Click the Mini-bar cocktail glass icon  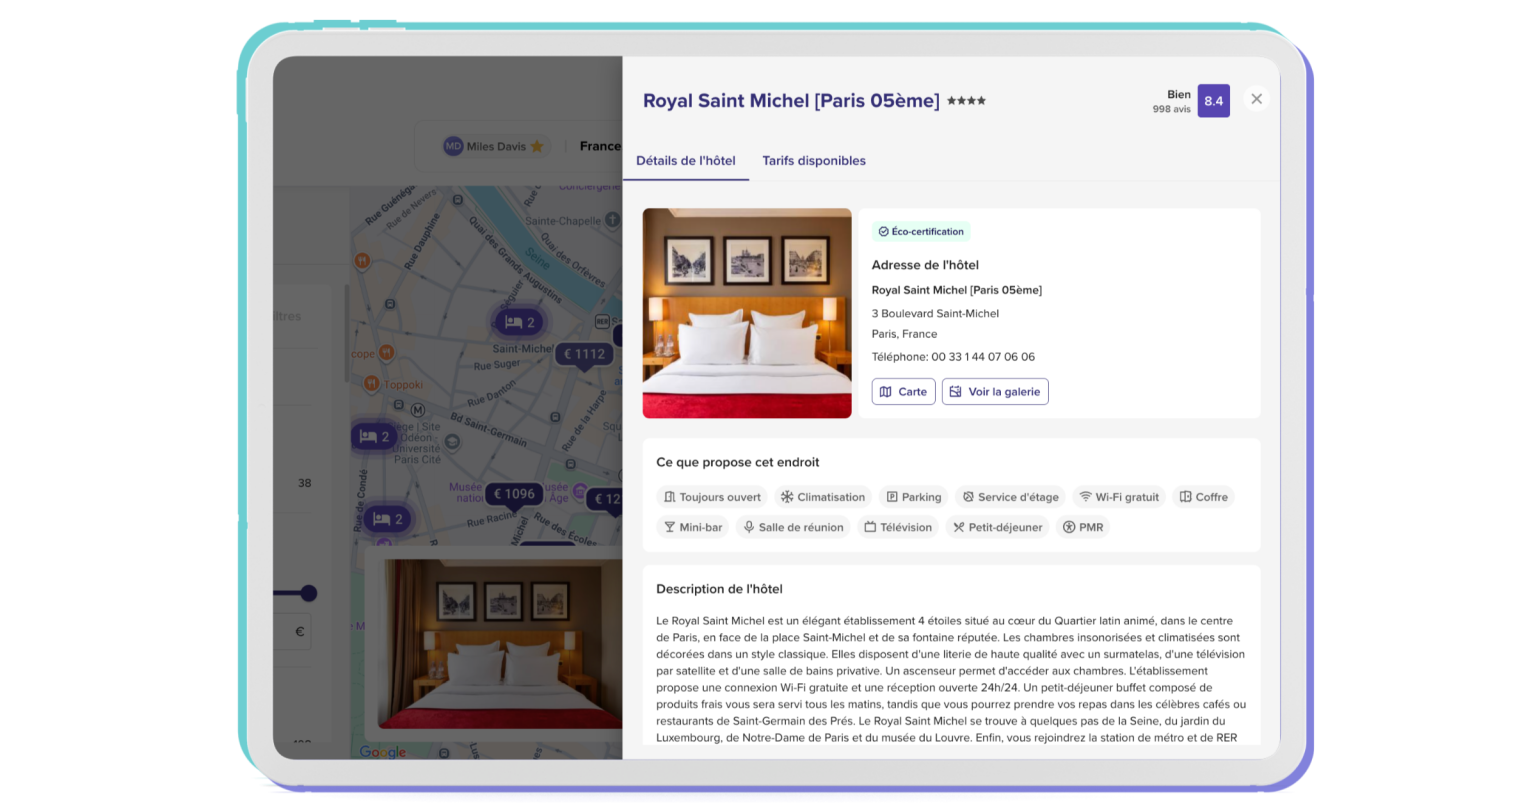point(669,527)
